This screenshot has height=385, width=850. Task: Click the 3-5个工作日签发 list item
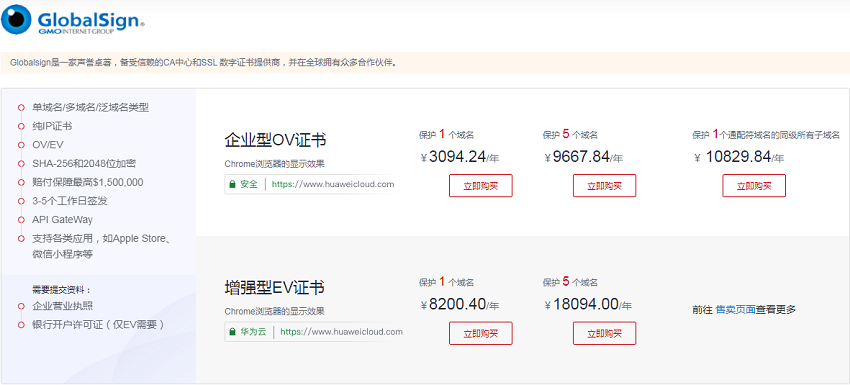[x=70, y=201]
